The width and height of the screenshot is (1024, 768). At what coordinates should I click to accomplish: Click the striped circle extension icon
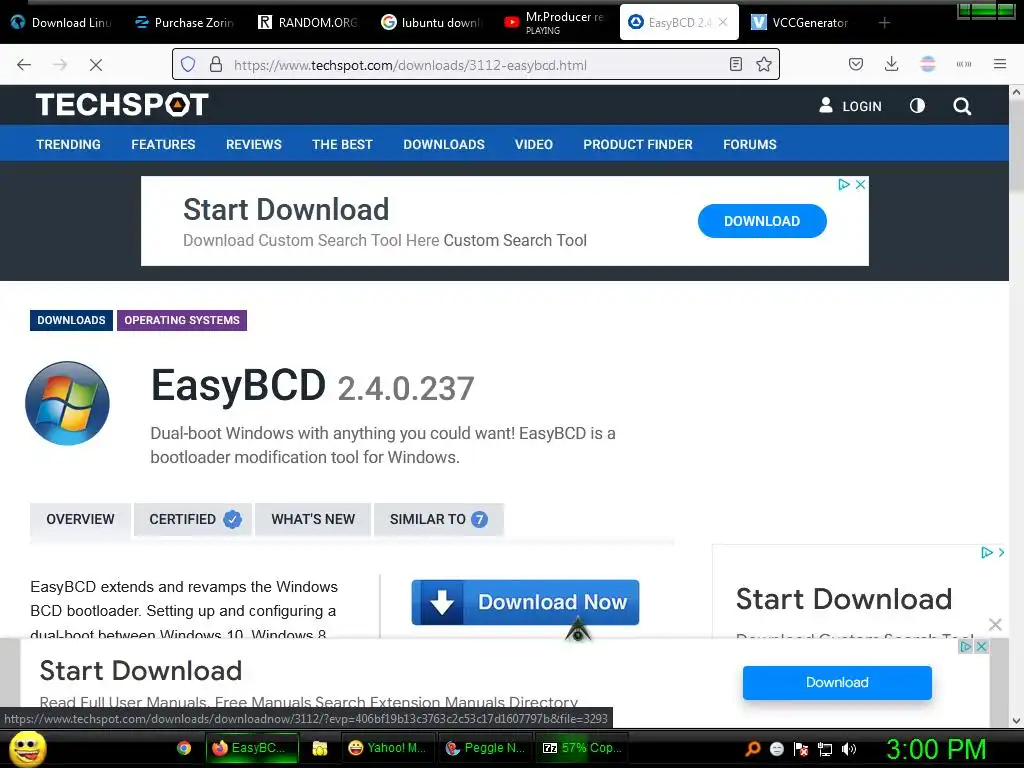coord(927,64)
